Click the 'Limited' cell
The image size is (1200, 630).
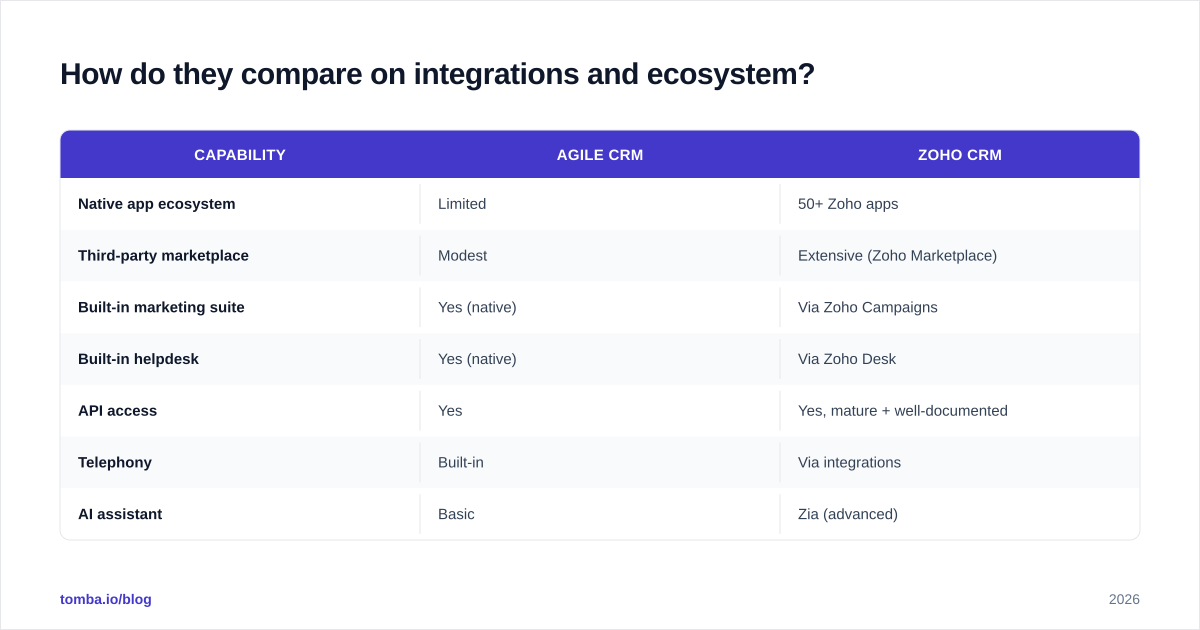pyautogui.click(x=462, y=204)
